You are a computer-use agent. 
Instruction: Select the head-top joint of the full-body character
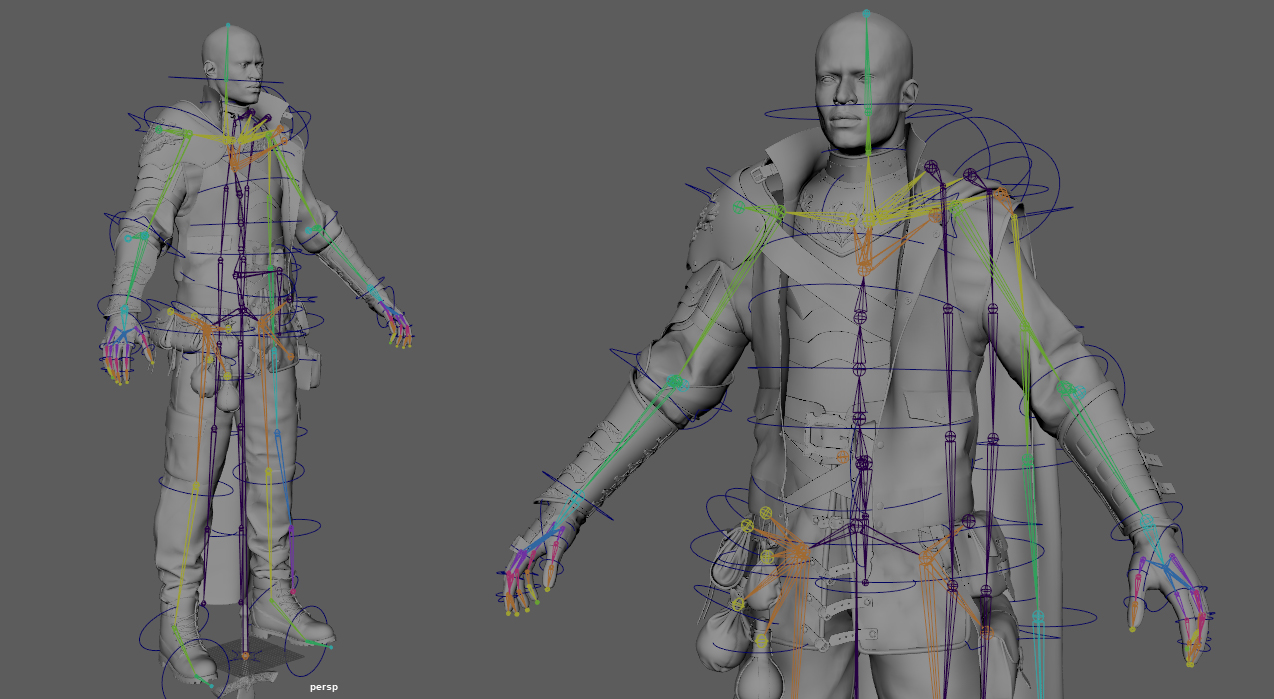tap(227, 26)
